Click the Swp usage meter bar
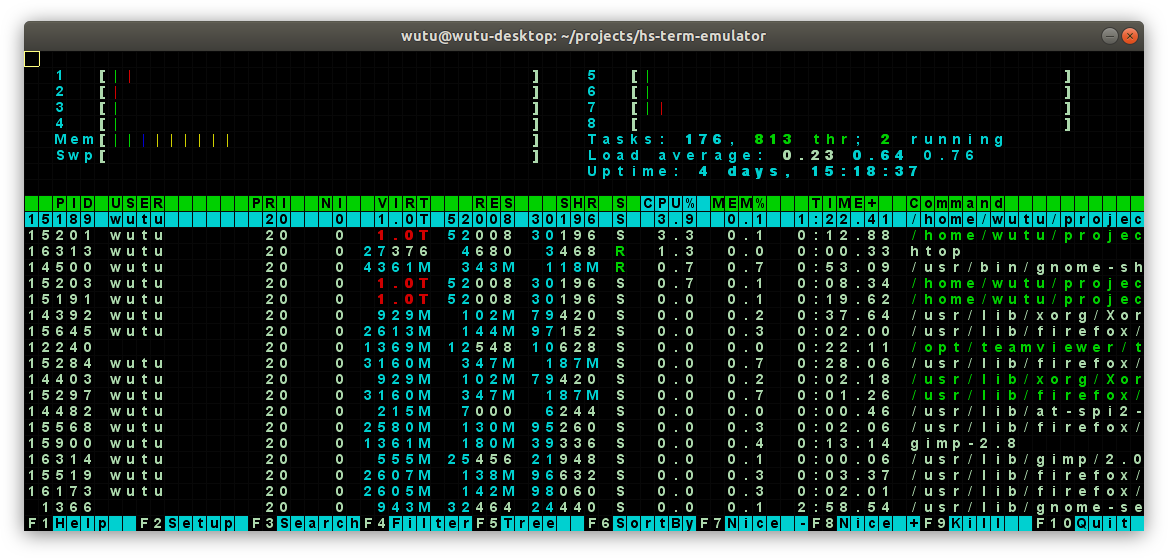The image size is (1168, 558). [298, 156]
